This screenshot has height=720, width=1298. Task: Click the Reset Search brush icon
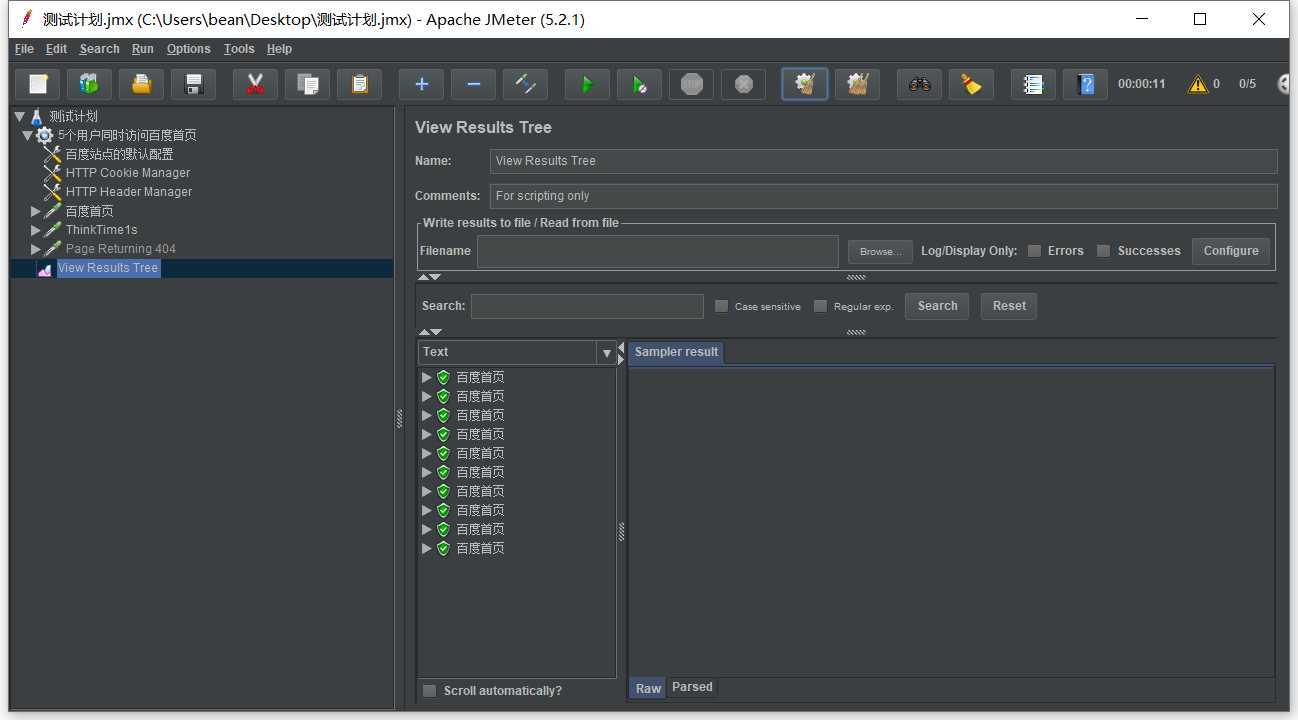pyautogui.click(x=971, y=84)
